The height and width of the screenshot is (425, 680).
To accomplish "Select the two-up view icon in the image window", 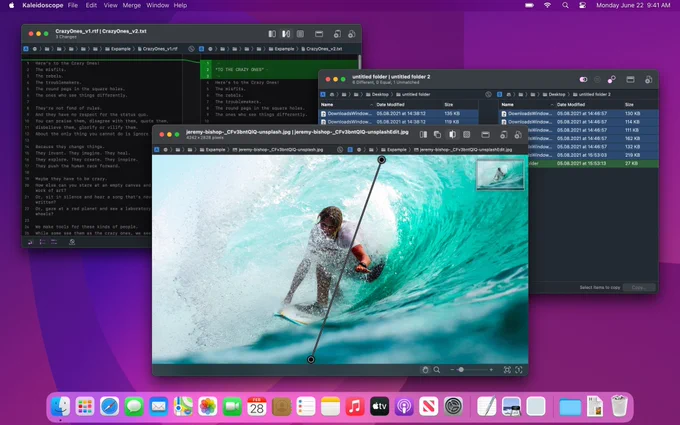I will (423, 135).
